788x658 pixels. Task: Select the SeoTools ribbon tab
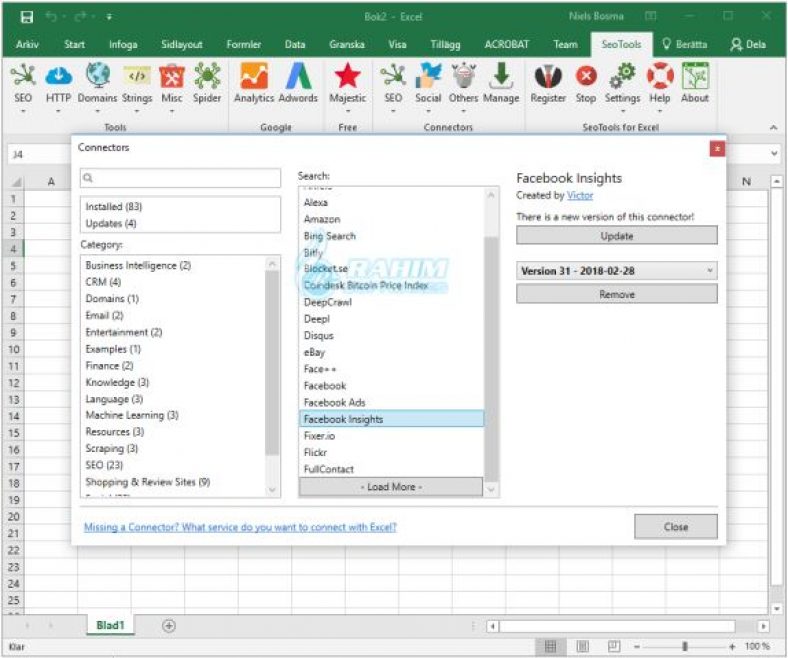point(621,44)
